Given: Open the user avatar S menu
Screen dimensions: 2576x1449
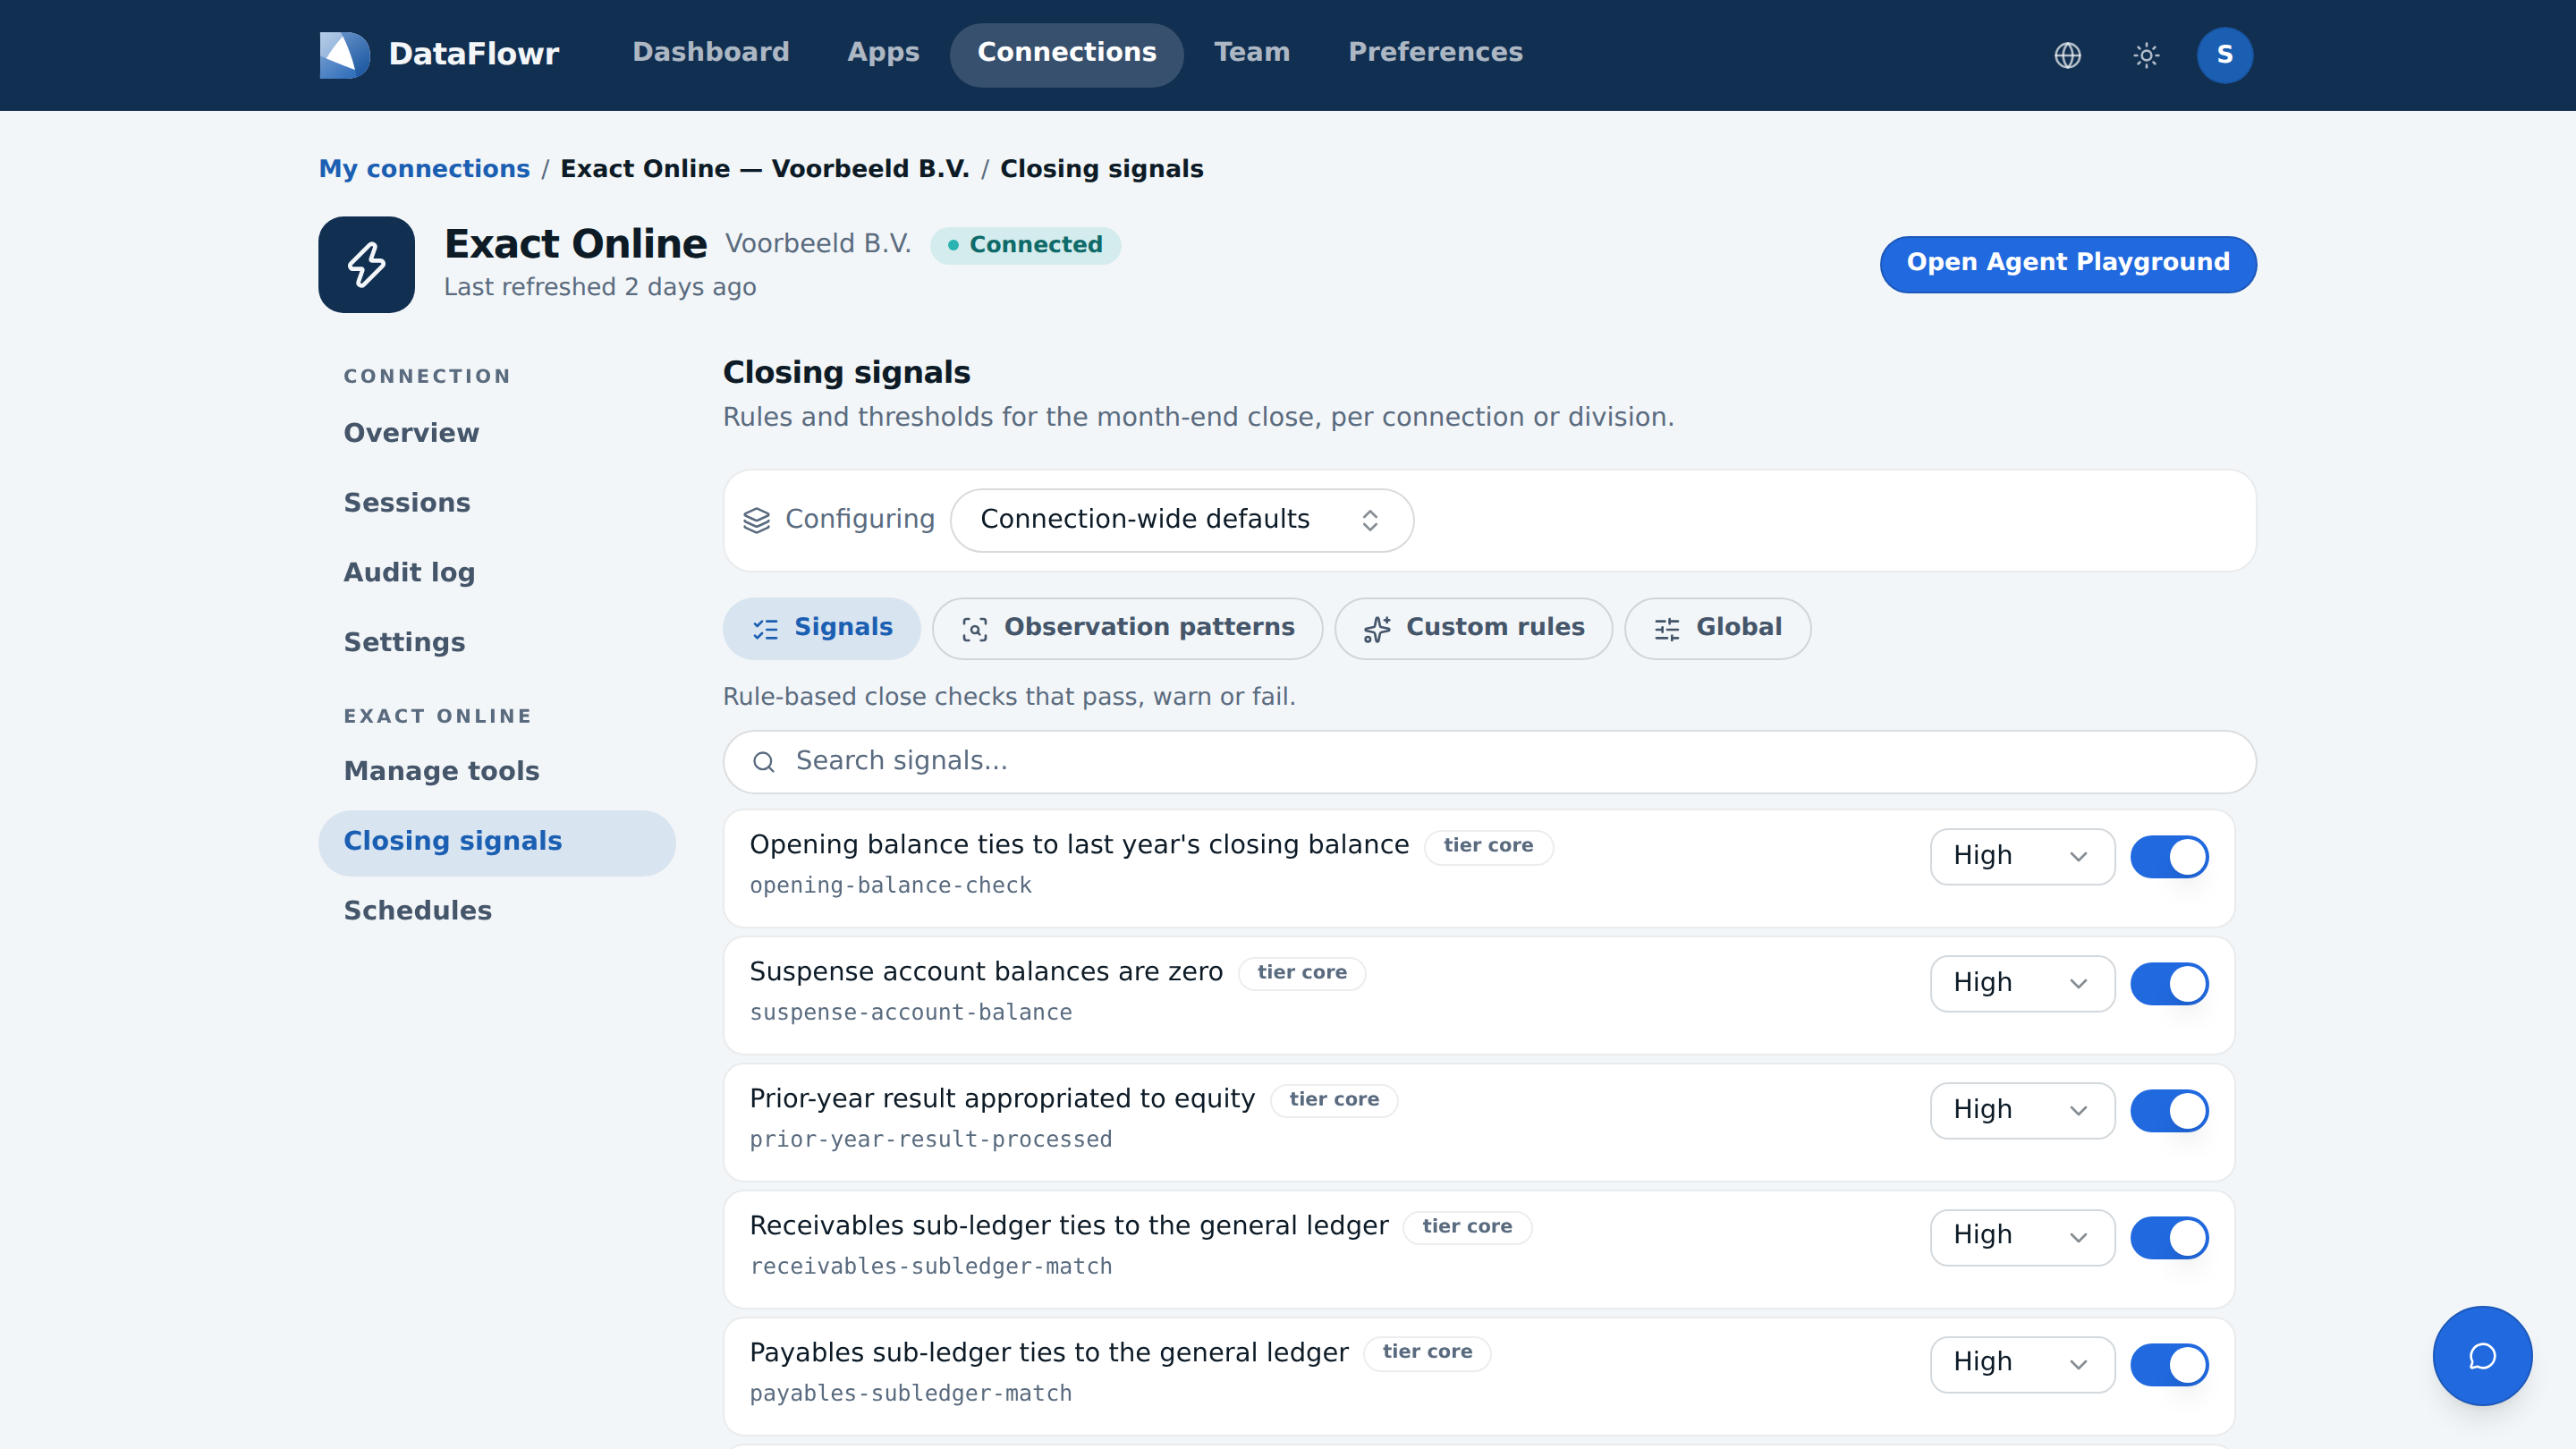Looking at the screenshot, I should (x=2224, y=55).
